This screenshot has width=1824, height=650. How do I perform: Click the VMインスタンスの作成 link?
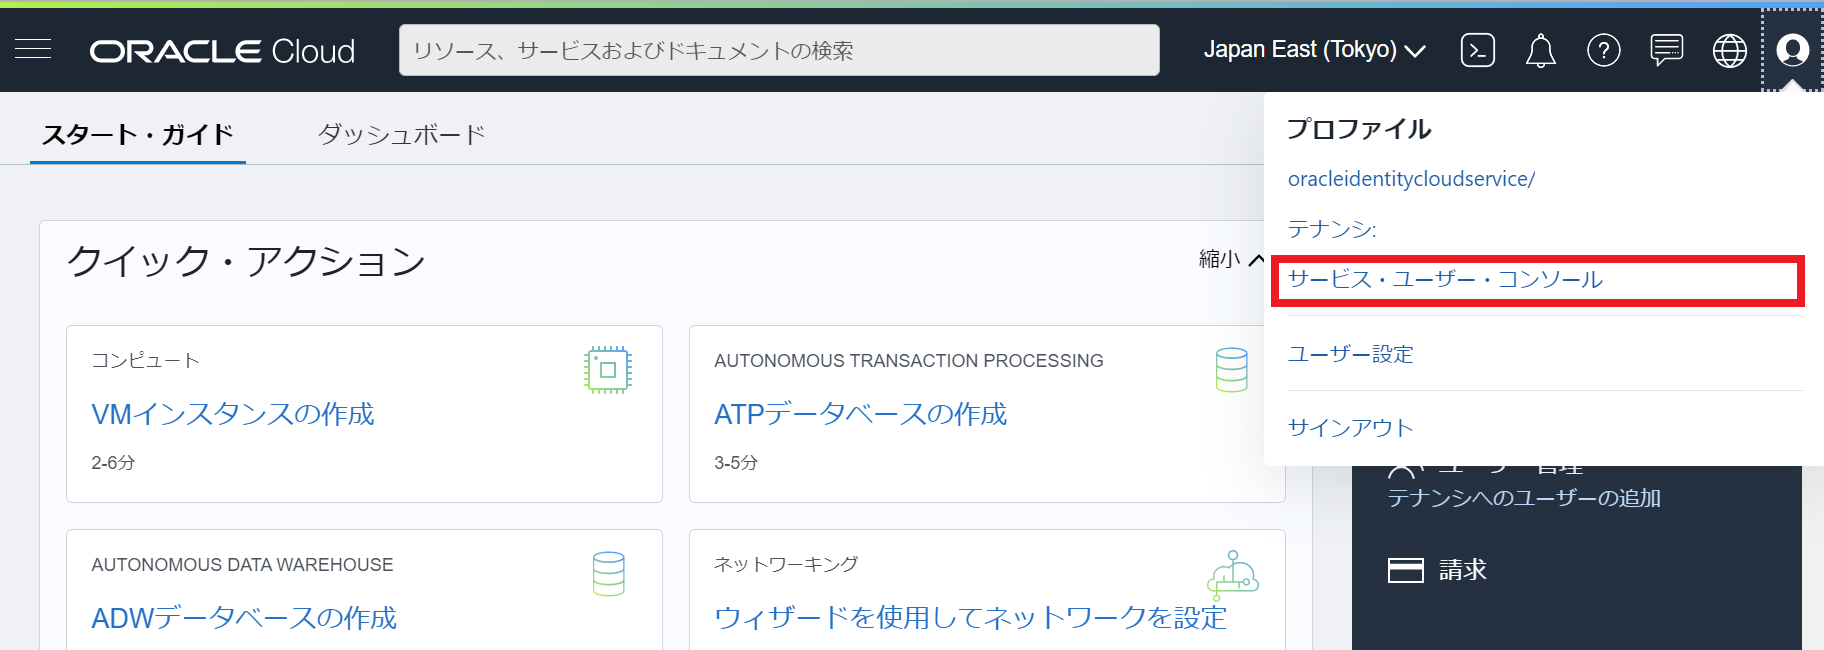click(x=233, y=414)
